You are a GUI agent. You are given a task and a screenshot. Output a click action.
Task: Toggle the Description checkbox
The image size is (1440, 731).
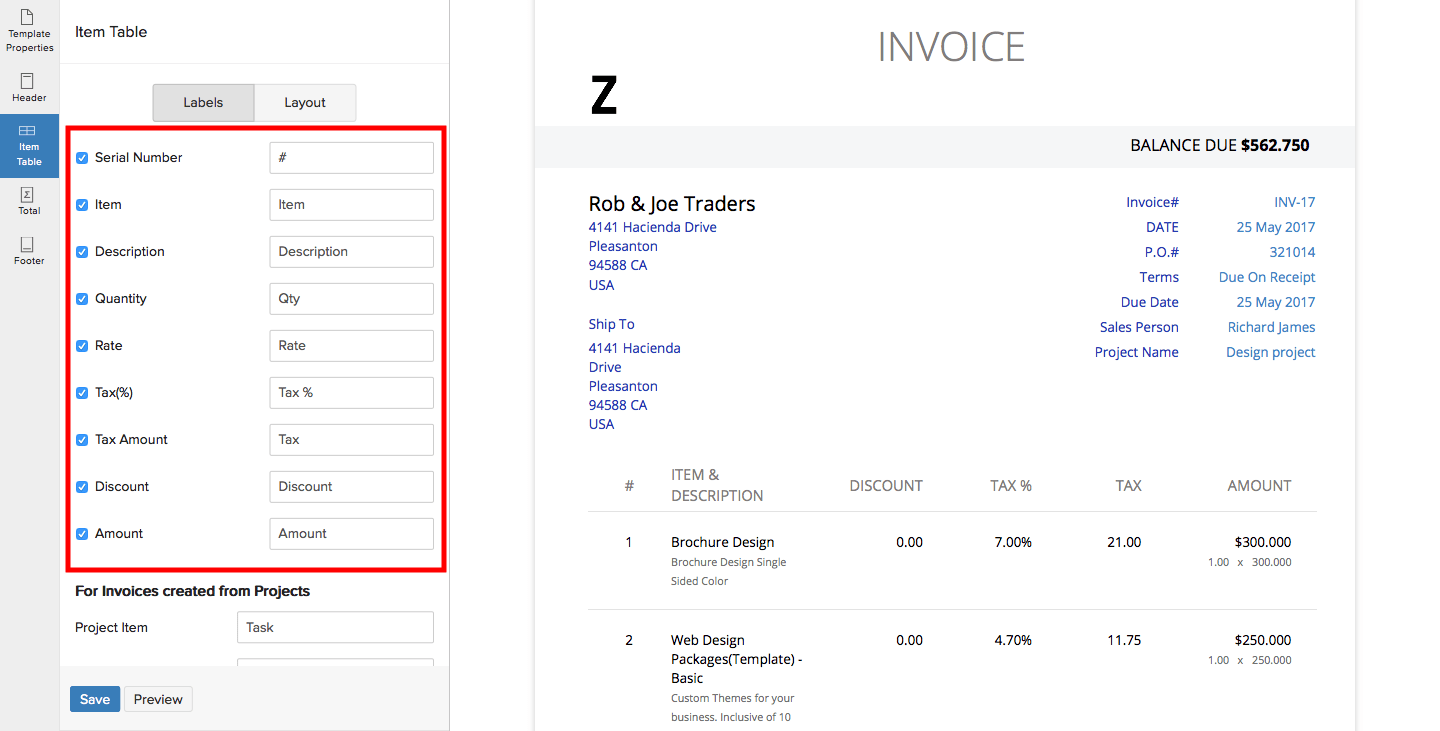coord(82,252)
